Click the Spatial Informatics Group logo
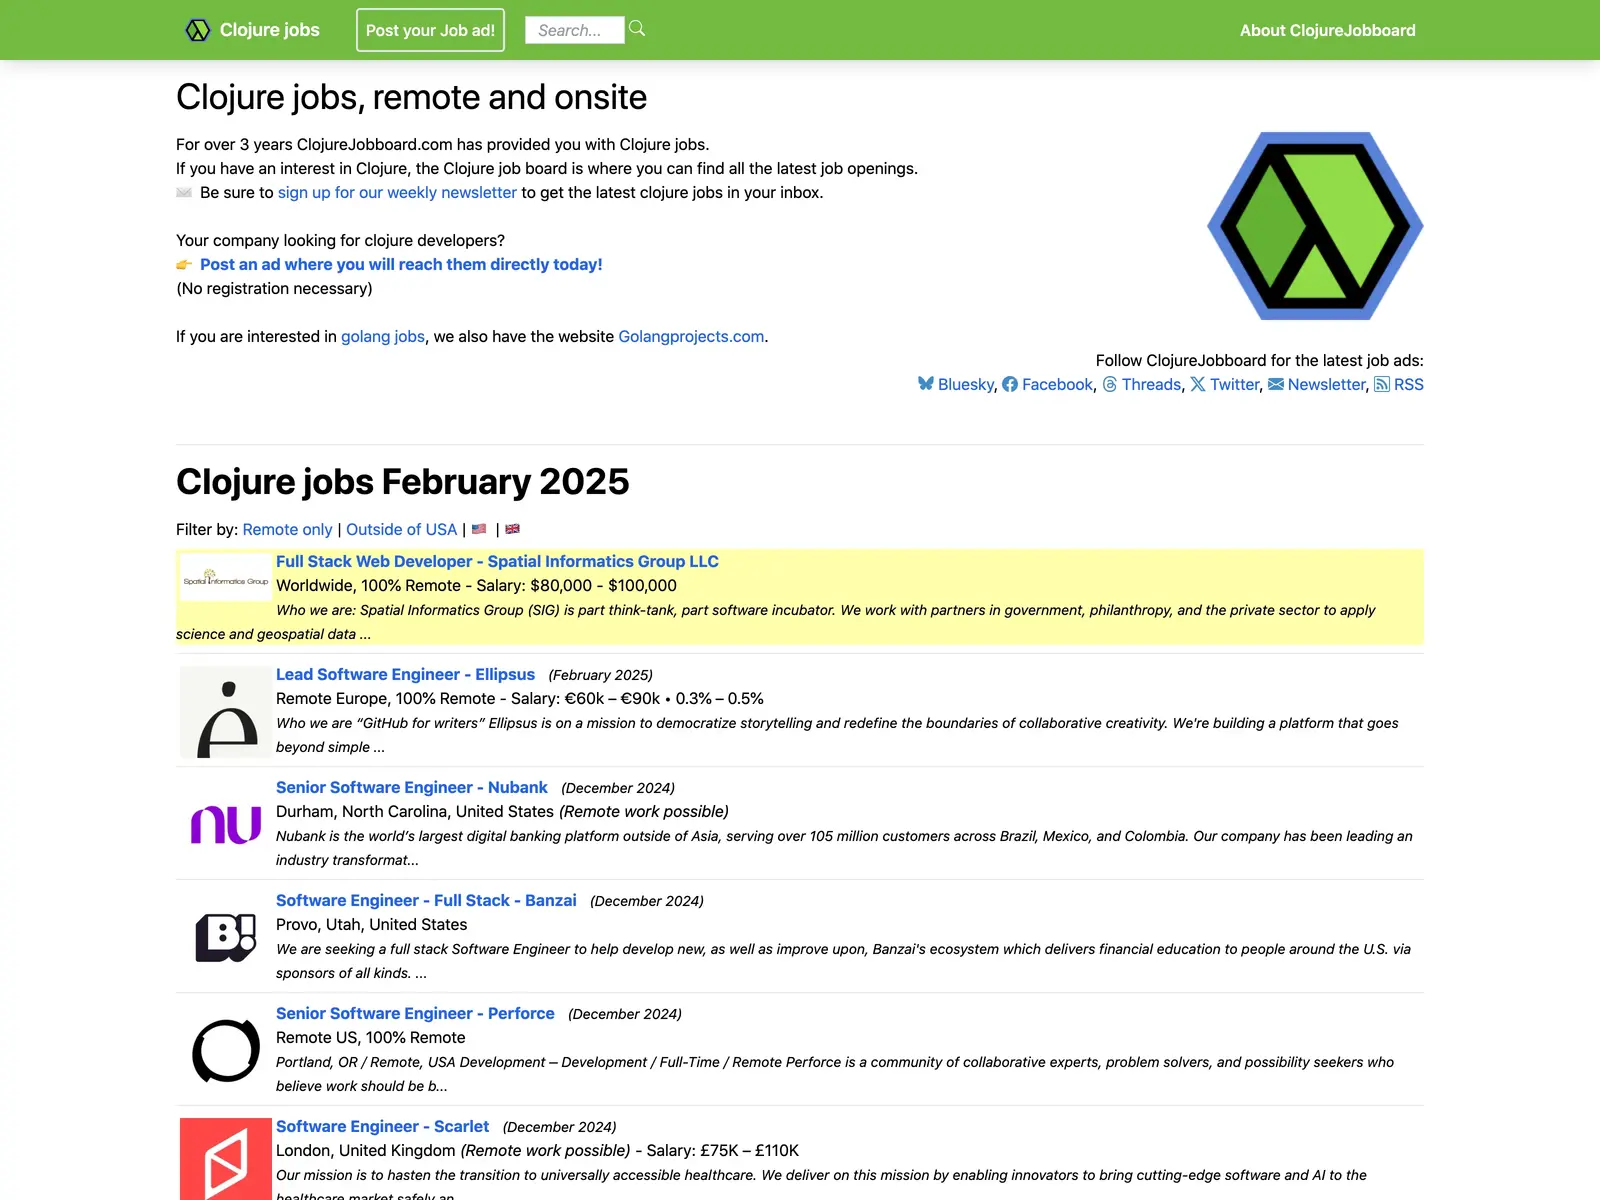Image resolution: width=1600 pixels, height=1200 pixels. [226, 577]
